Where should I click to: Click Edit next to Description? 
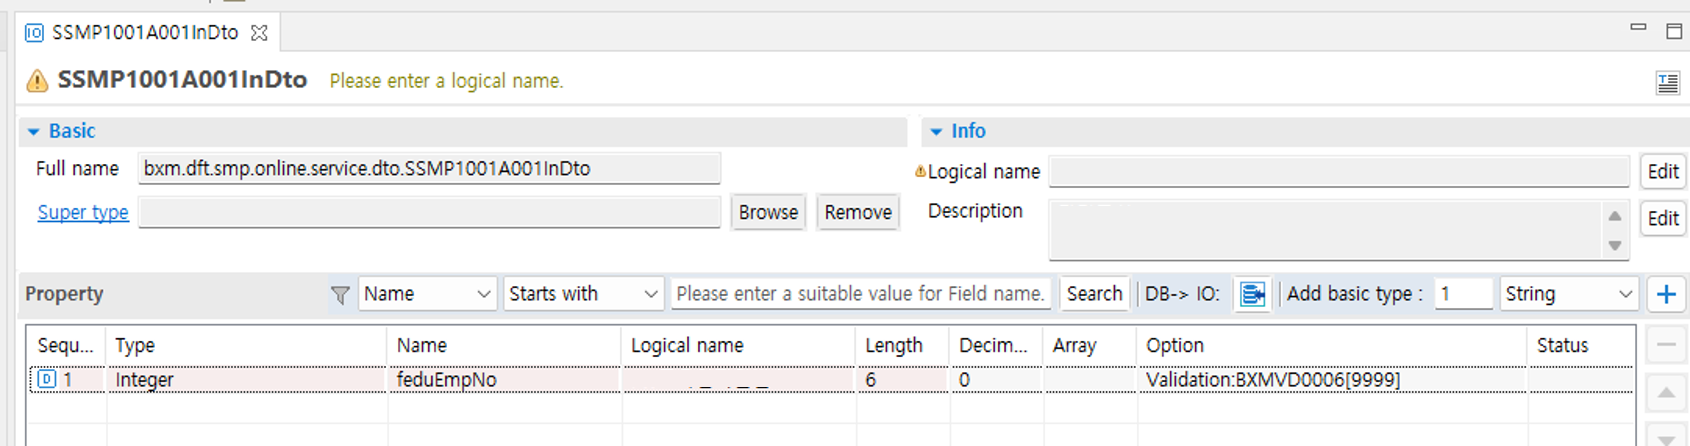tap(1663, 218)
